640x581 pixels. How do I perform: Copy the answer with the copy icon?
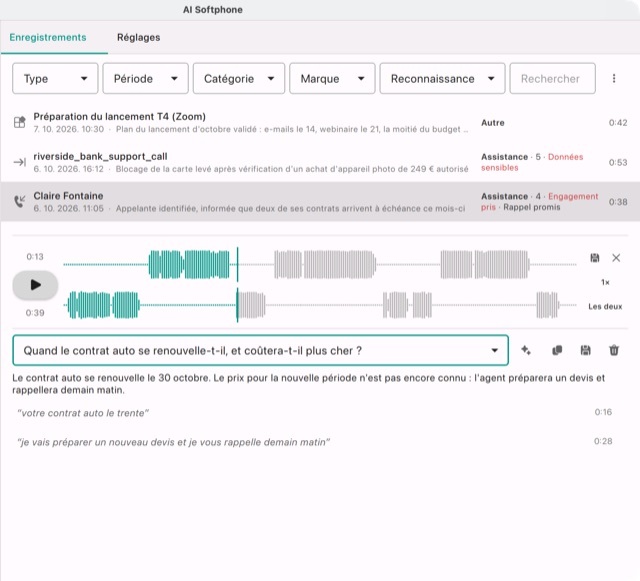coord(557,350)
